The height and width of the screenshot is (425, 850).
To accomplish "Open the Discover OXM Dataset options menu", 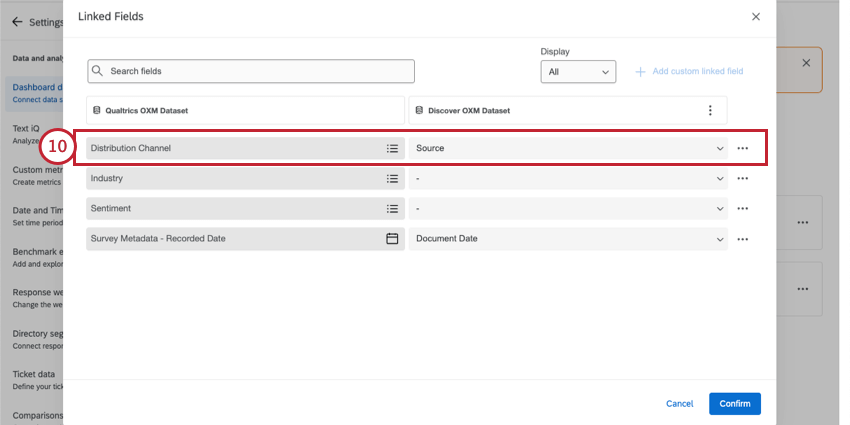I will coord(710,110).
